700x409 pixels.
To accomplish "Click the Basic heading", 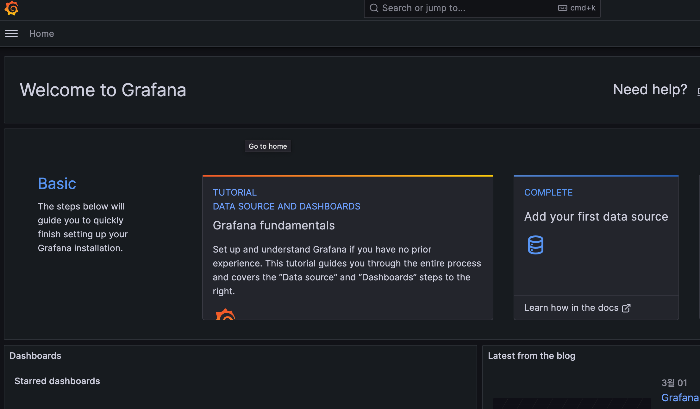I will tap(57, 184).
